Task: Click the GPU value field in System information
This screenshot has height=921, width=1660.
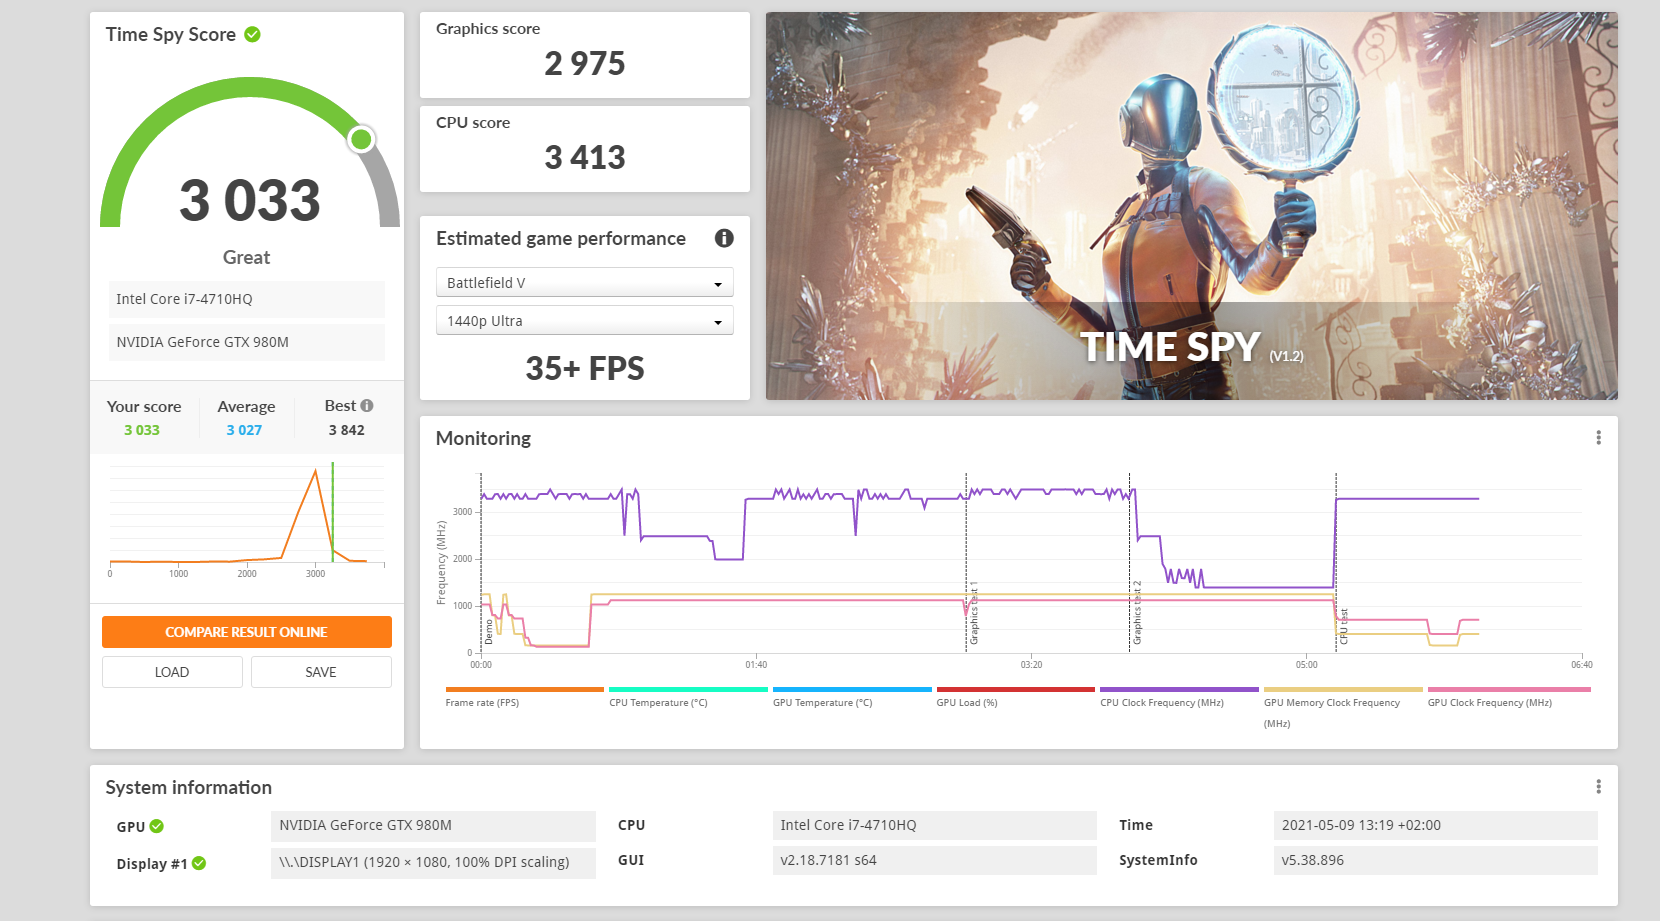Action: (x=433, y=826)
